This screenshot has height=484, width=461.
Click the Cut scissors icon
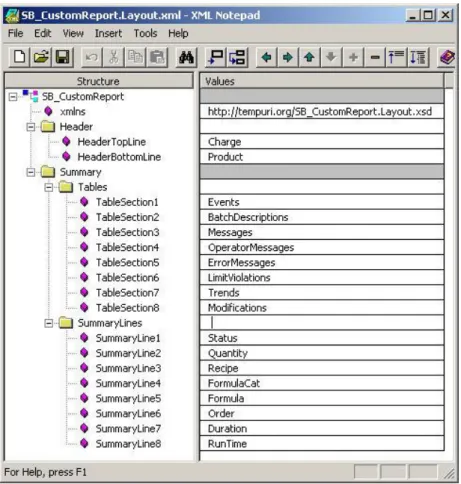click(x=113, y=57)
